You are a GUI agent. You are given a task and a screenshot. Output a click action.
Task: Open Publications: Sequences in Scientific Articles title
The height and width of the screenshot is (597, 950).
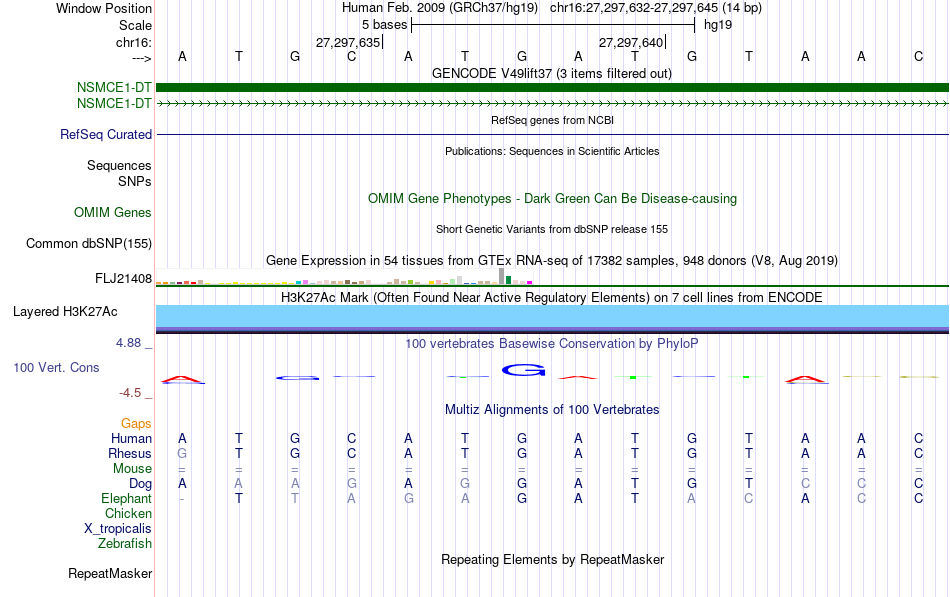(x=552, y=151)
